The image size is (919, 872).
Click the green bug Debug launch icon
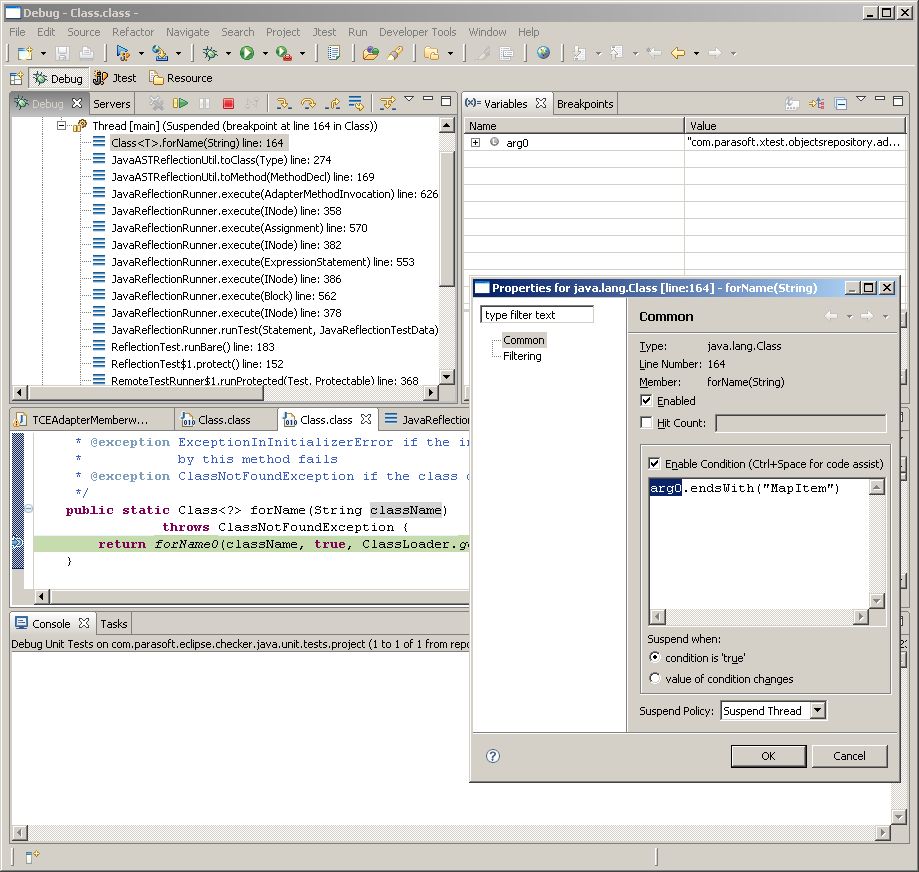pos(210,53)
